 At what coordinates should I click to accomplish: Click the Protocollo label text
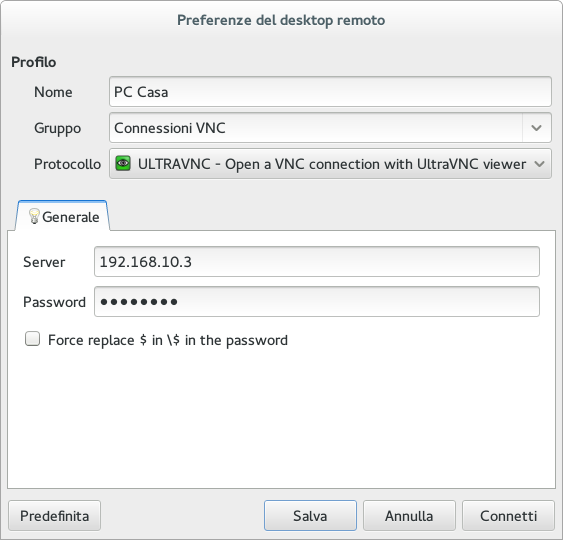(68, 164)
